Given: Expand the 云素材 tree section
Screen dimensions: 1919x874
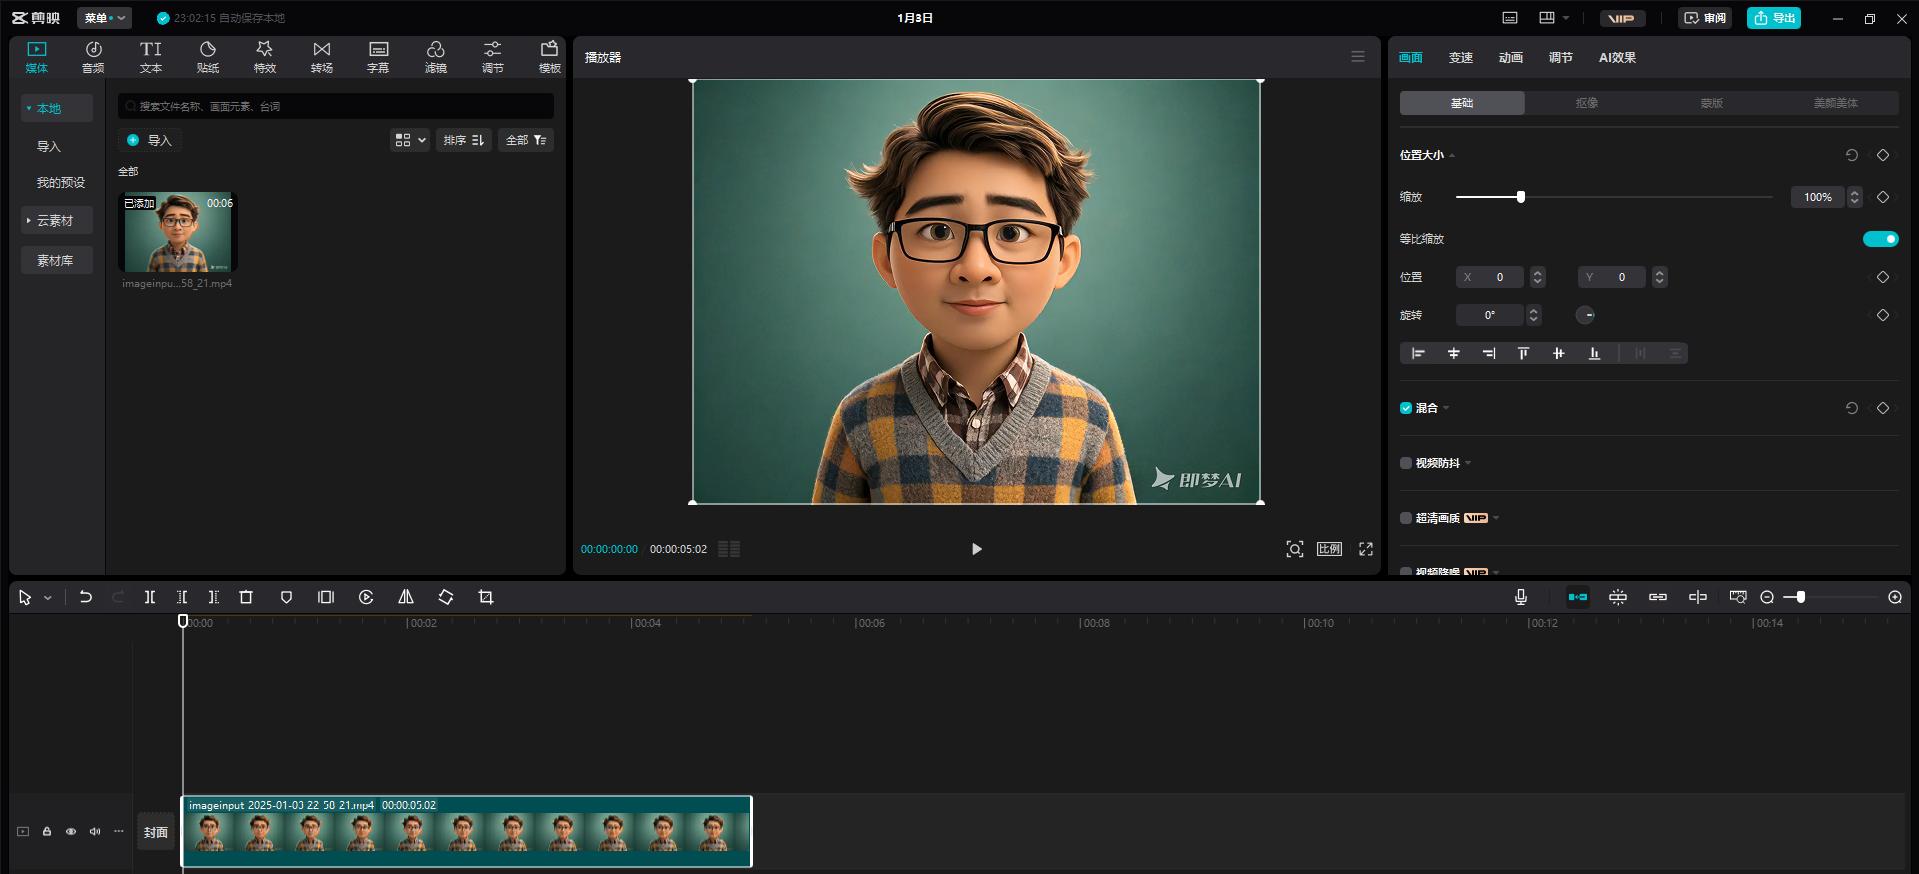Looking at the screenshot, I should point(55,220).
